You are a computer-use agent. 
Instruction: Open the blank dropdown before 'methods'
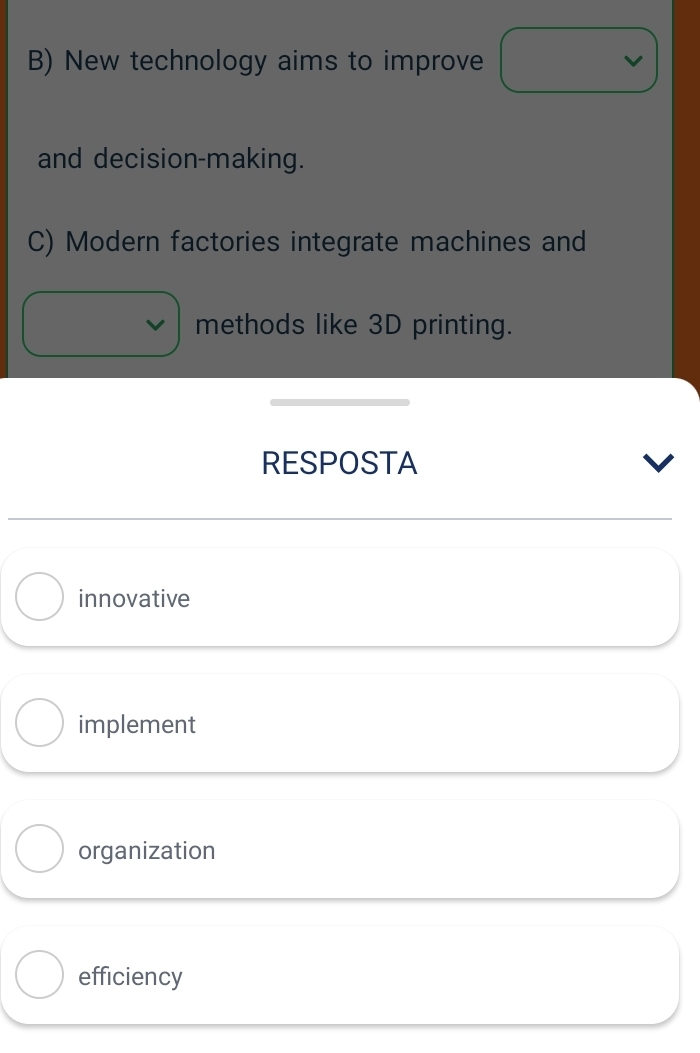(100, 325)
